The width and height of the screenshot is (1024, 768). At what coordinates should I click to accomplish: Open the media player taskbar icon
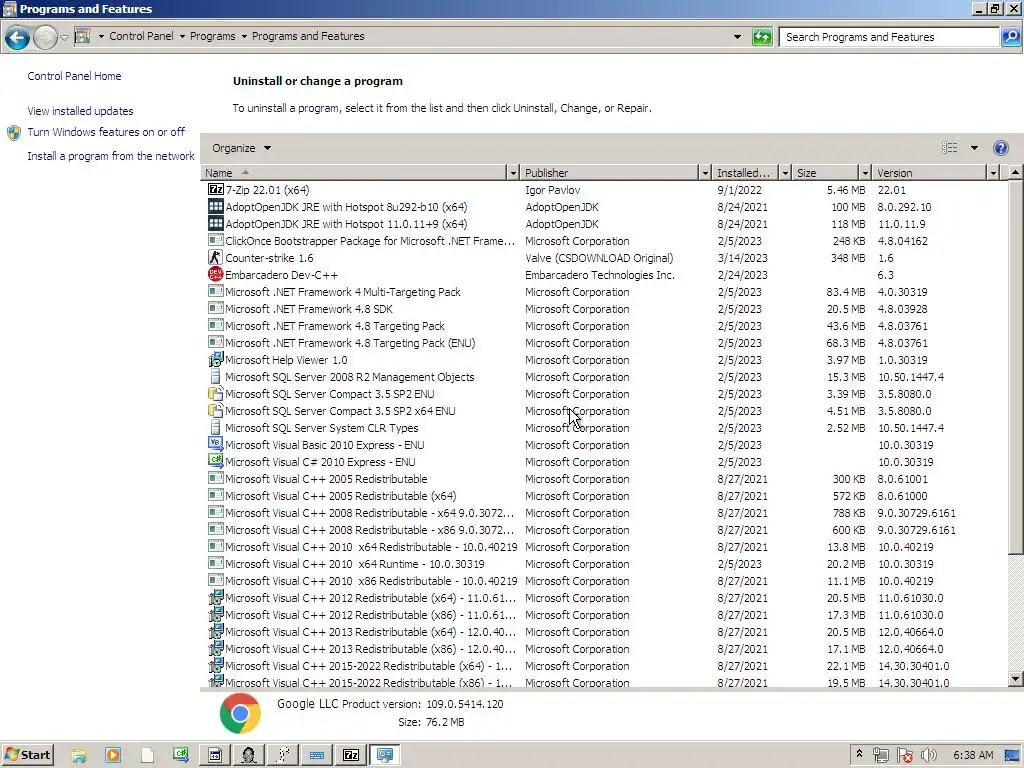[x=113, y=755]
